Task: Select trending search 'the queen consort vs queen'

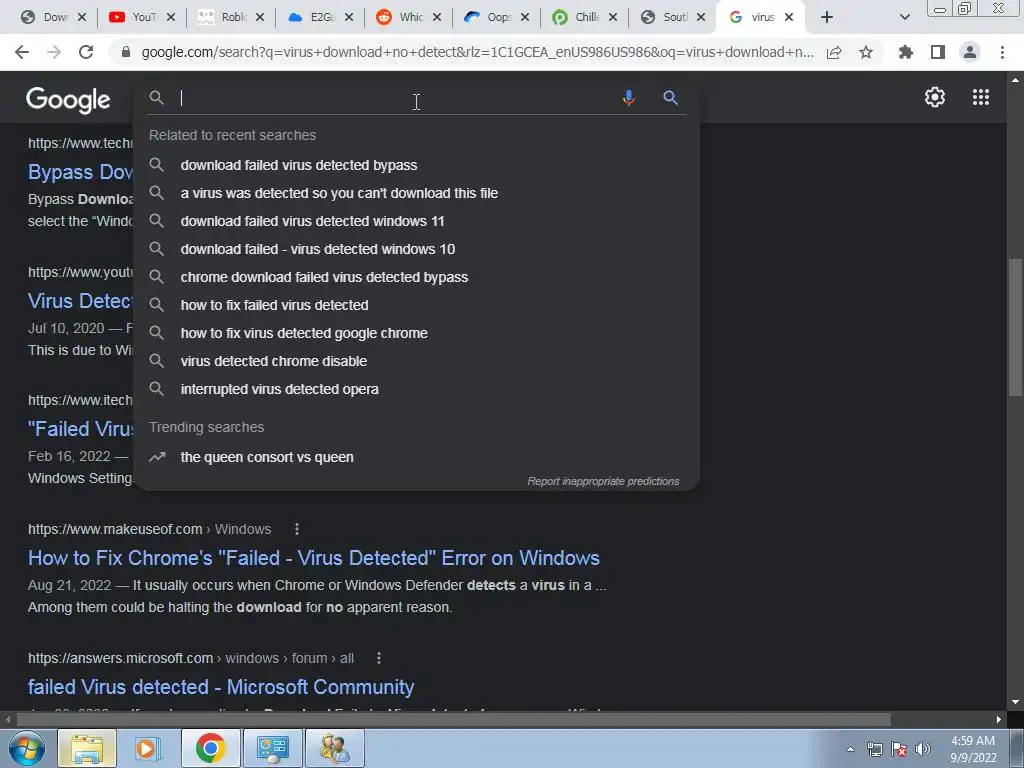Action: point(416,457)
